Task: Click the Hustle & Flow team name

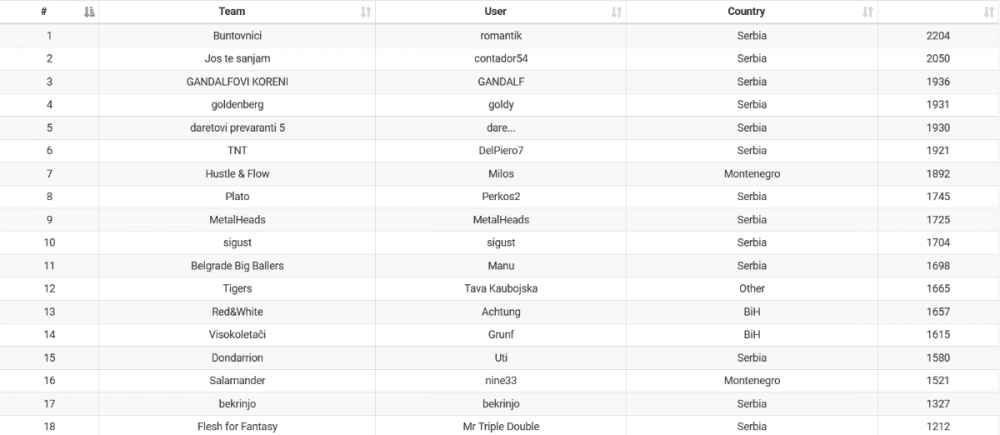Action: [237, 173]
